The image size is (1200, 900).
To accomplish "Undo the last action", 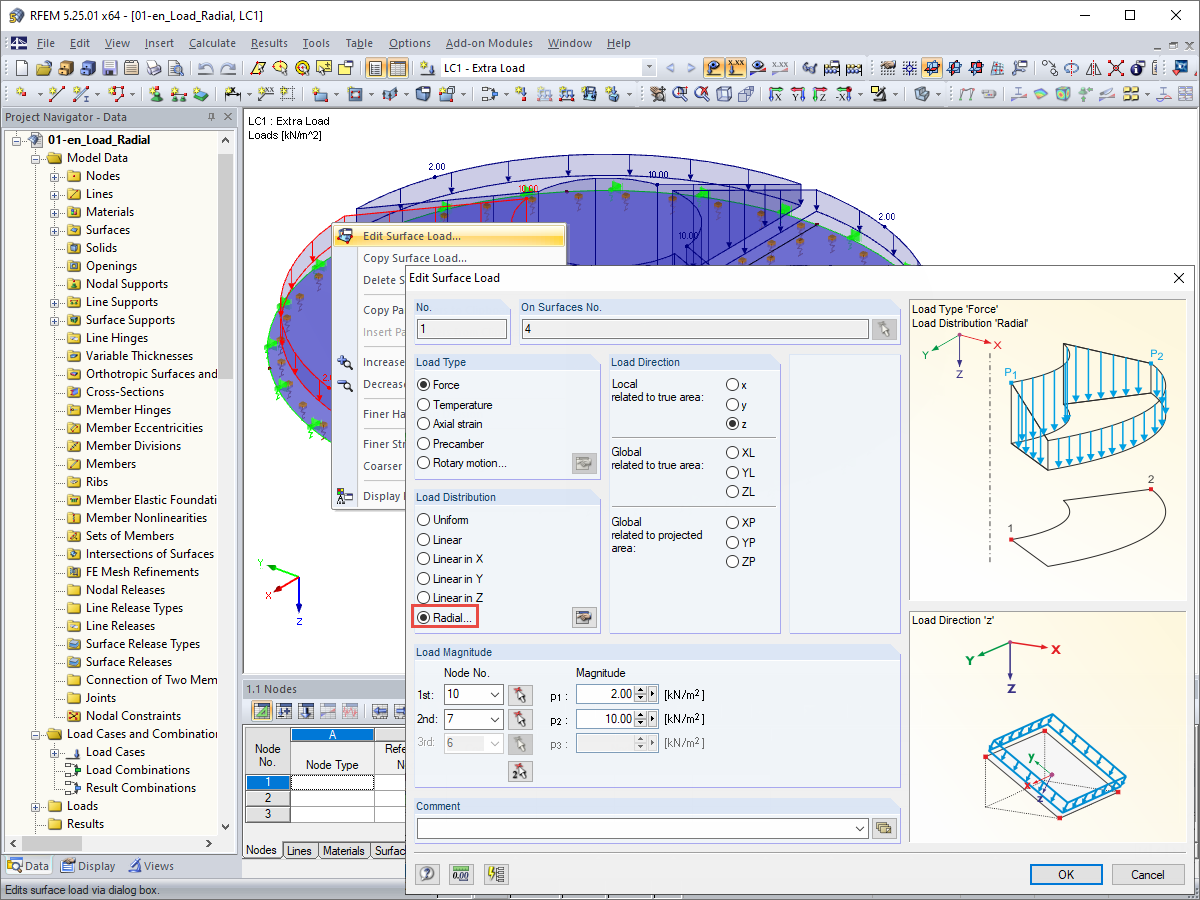I will (x=204, y=68).
